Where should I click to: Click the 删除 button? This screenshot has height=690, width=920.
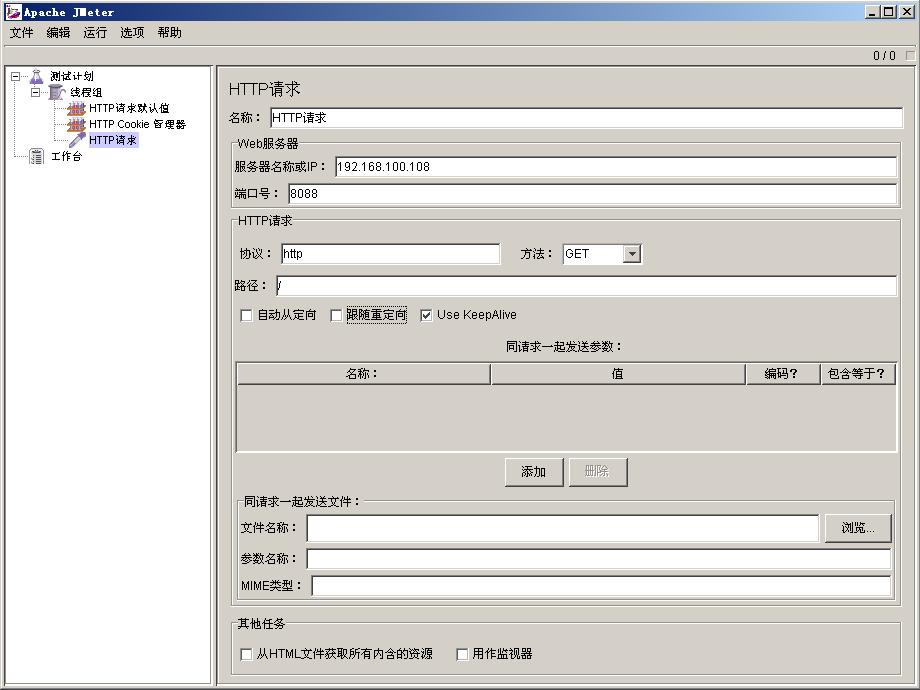coord(598,472)
